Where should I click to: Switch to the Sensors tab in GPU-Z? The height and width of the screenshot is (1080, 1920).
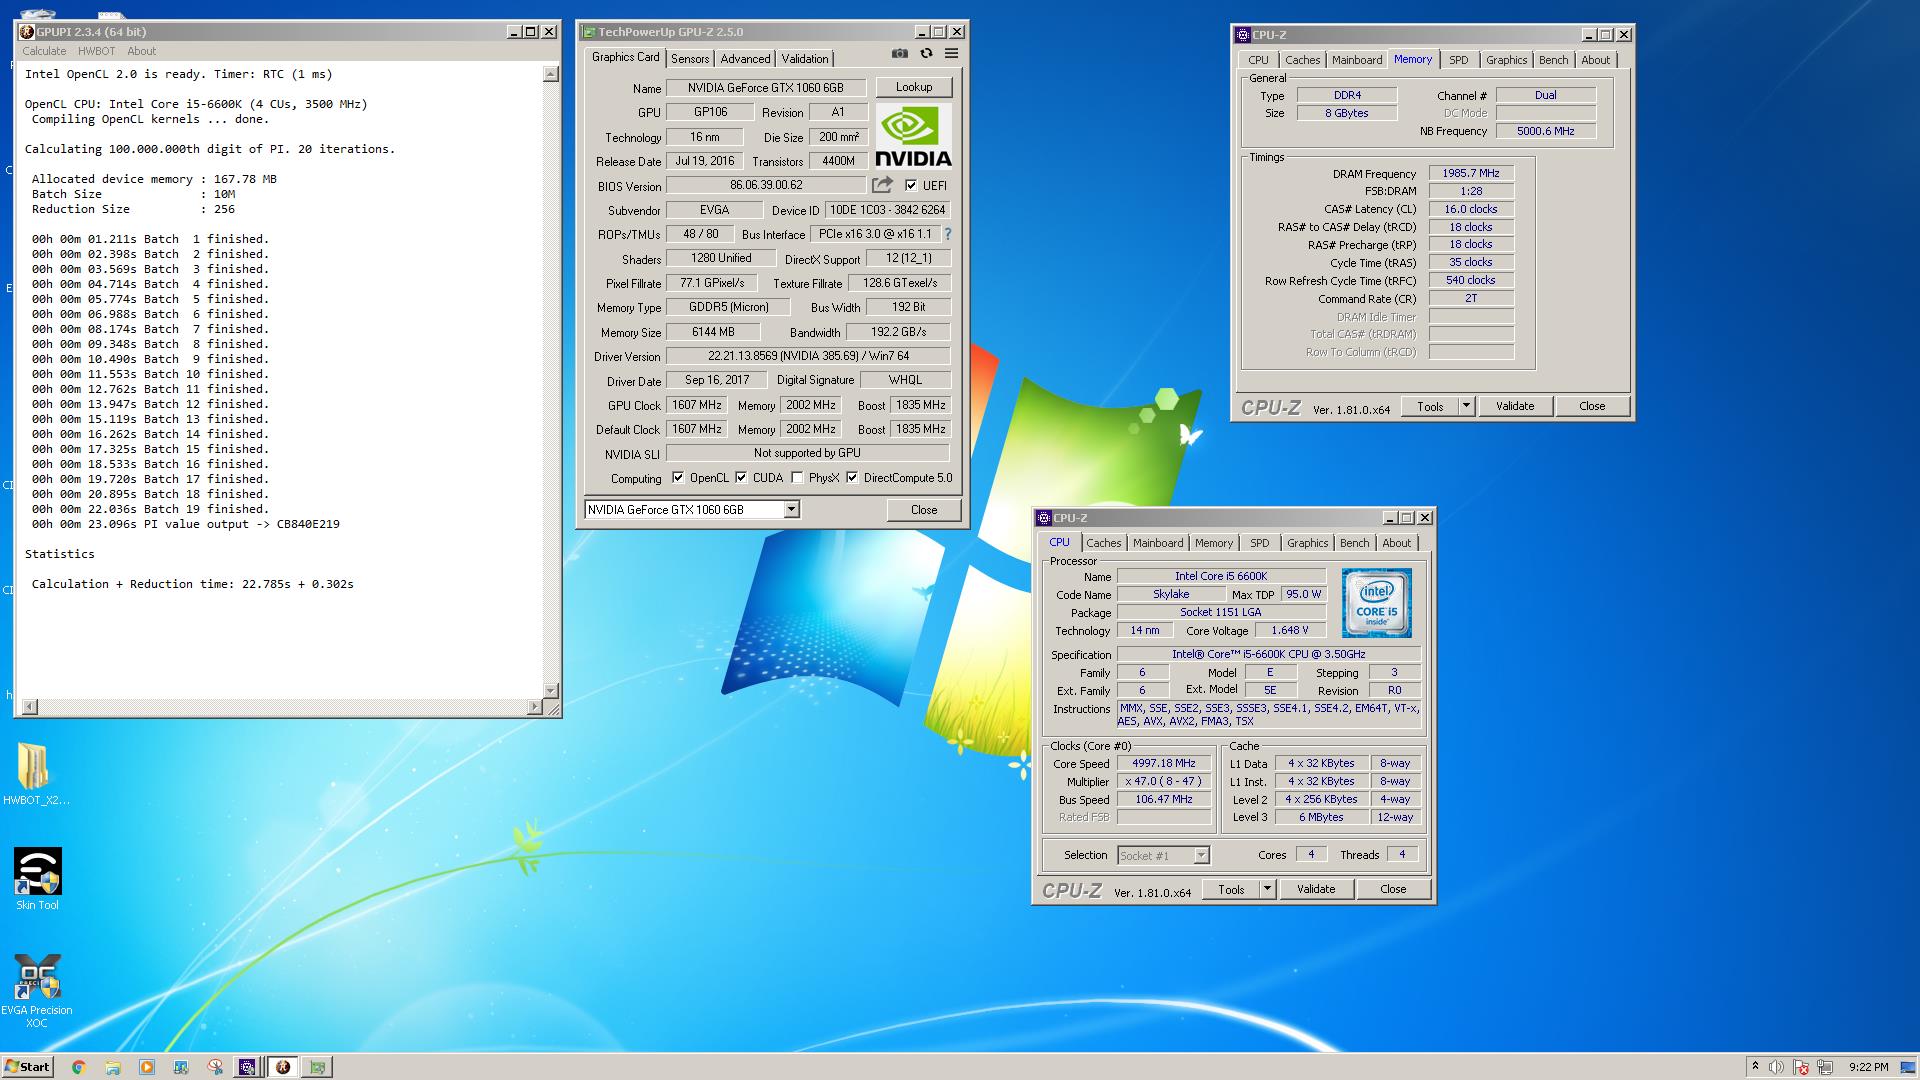(690, 59)
